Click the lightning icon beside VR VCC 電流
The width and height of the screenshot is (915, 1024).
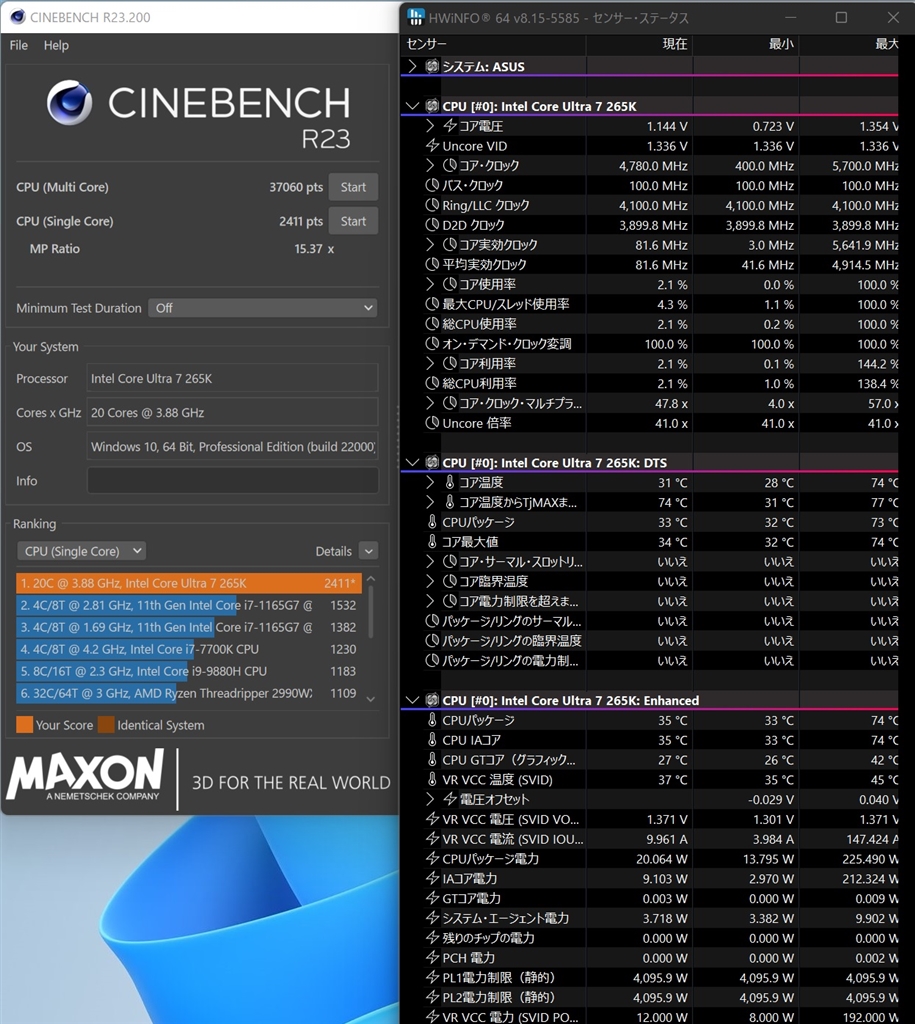point(432,839)
